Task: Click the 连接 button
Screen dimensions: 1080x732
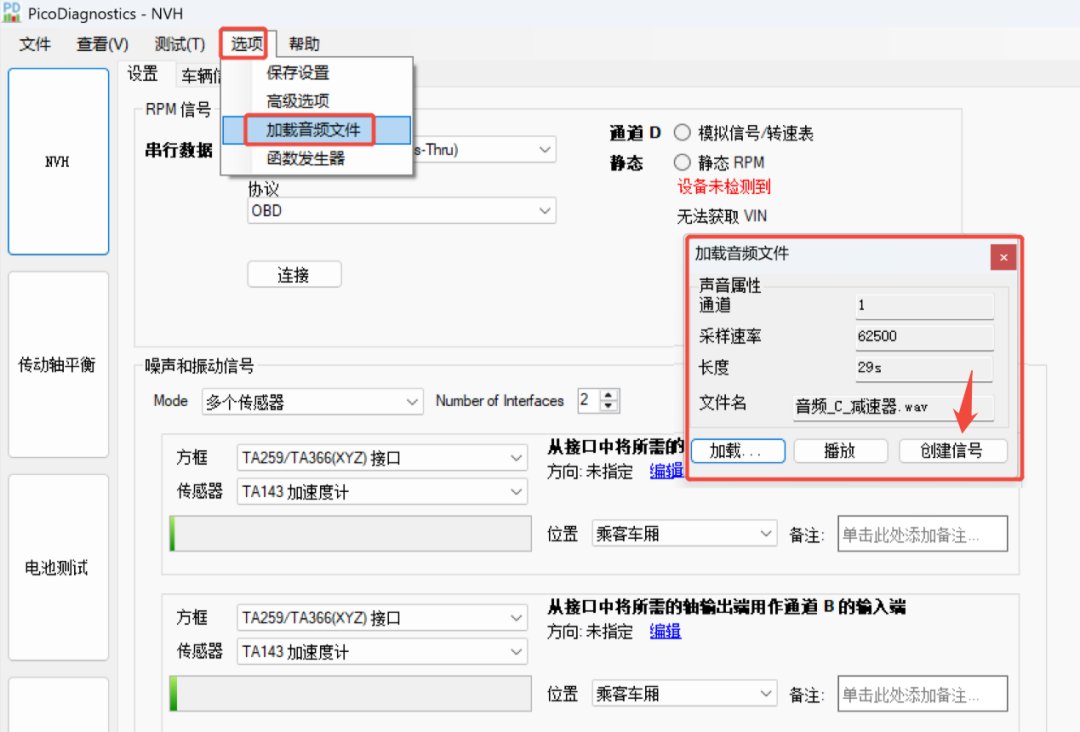Action: pyautogui.click(x=294, y=275)
